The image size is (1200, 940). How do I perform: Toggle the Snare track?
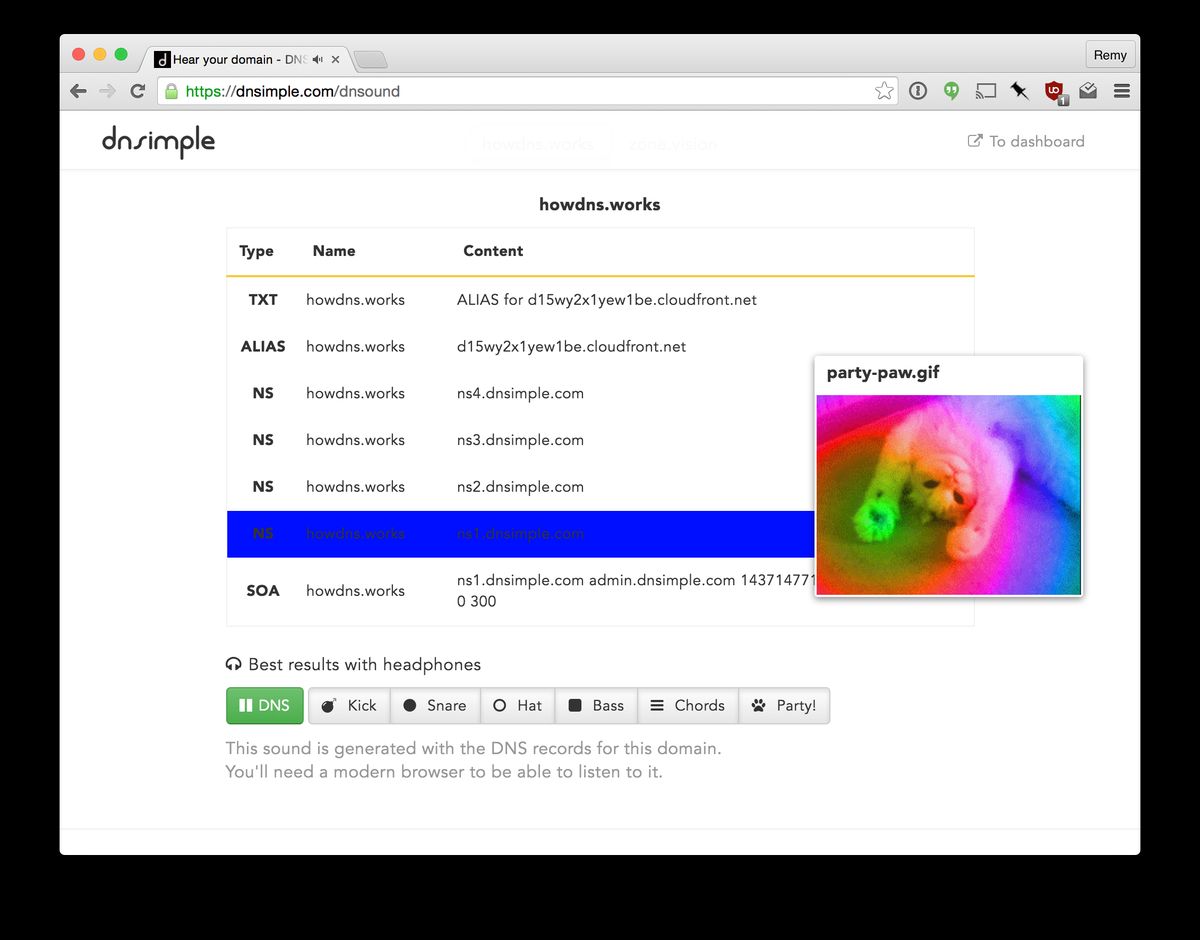tap(435, 705)
